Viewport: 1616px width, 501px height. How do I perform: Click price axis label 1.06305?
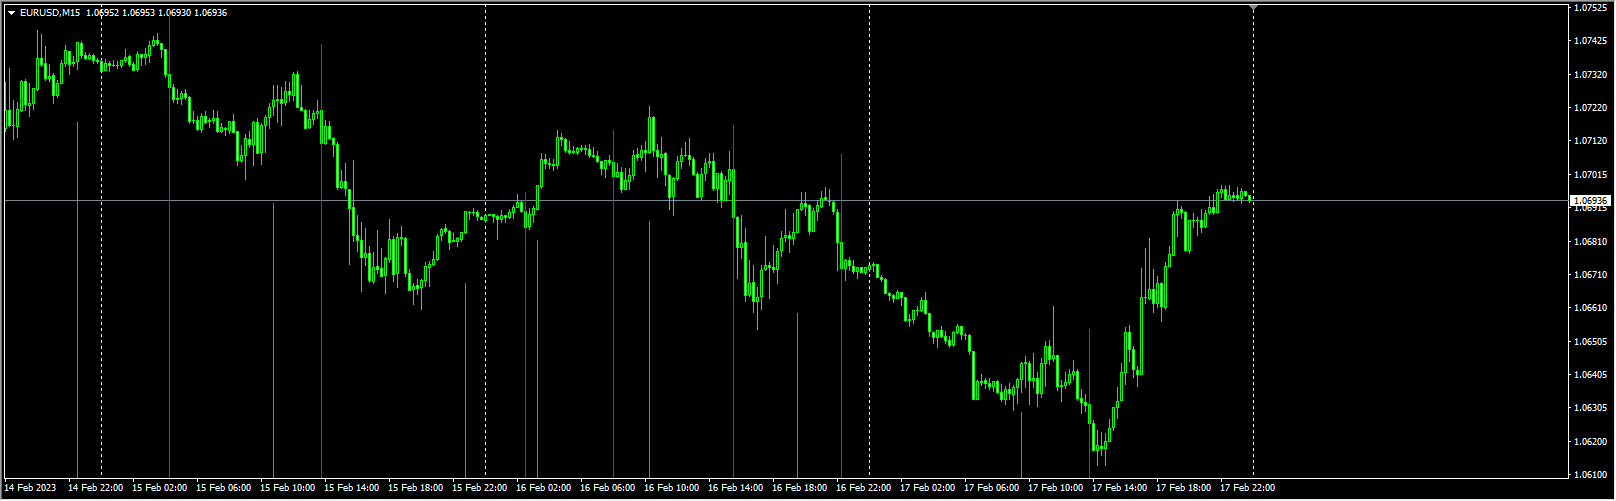(x=1590, y=408)
